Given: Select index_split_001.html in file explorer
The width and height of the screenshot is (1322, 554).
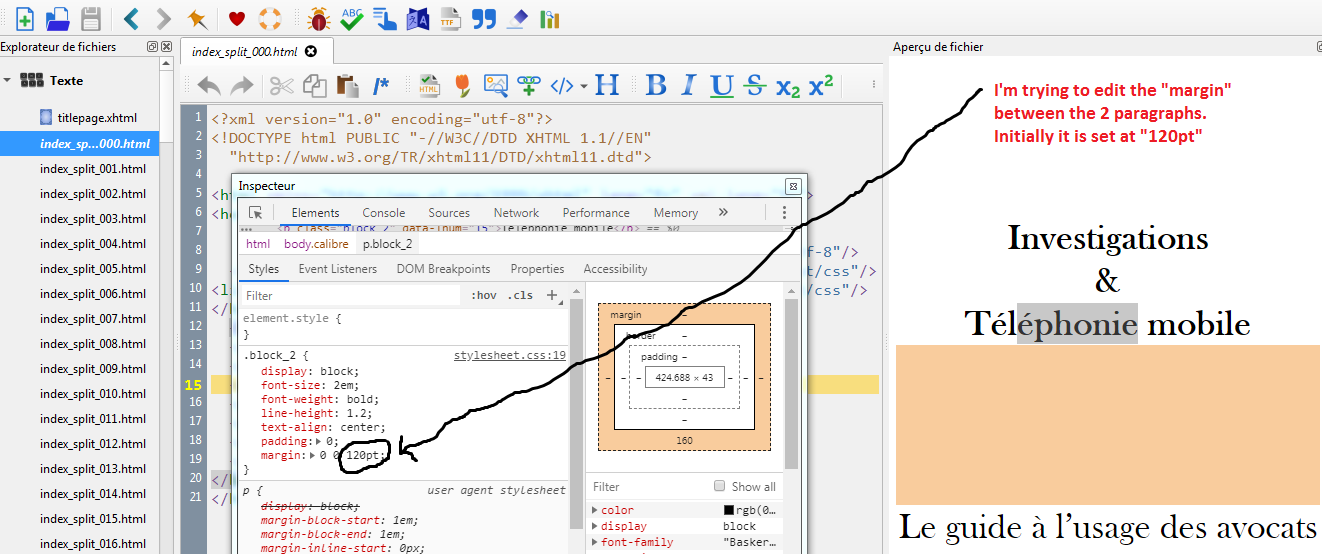Looking at the screenshot, I should 93,169.
